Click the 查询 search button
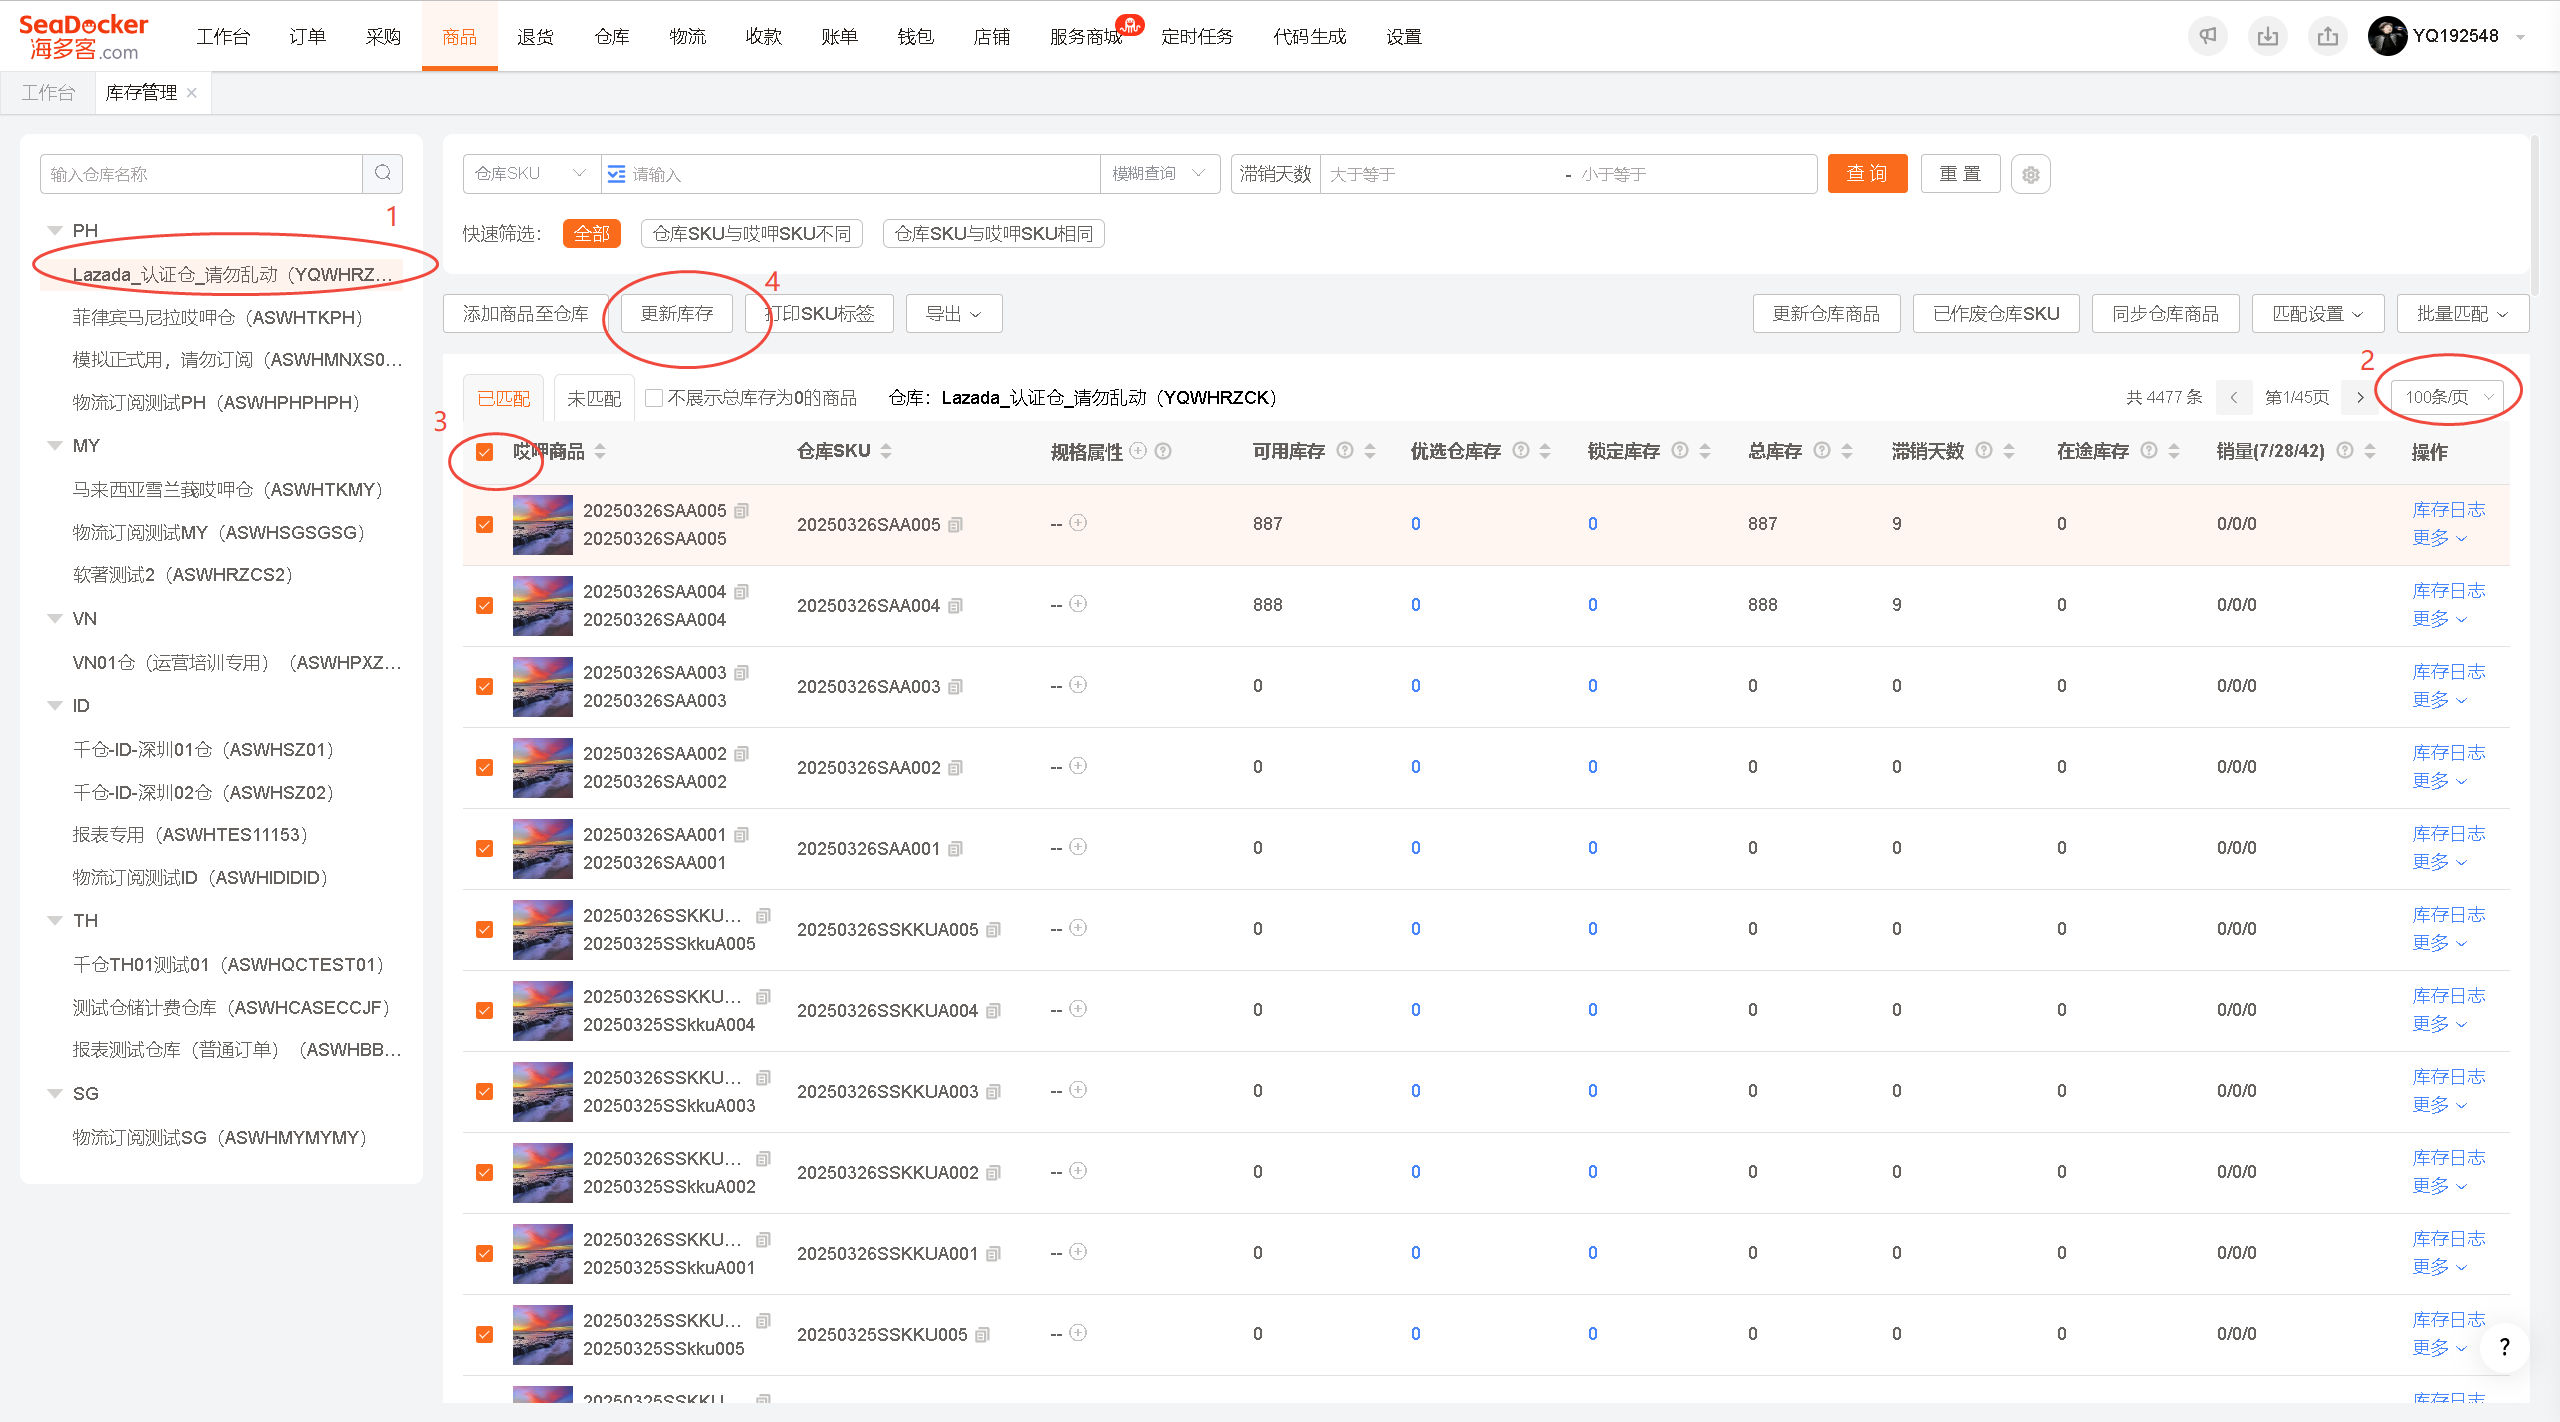 (x=1867, y=174)
